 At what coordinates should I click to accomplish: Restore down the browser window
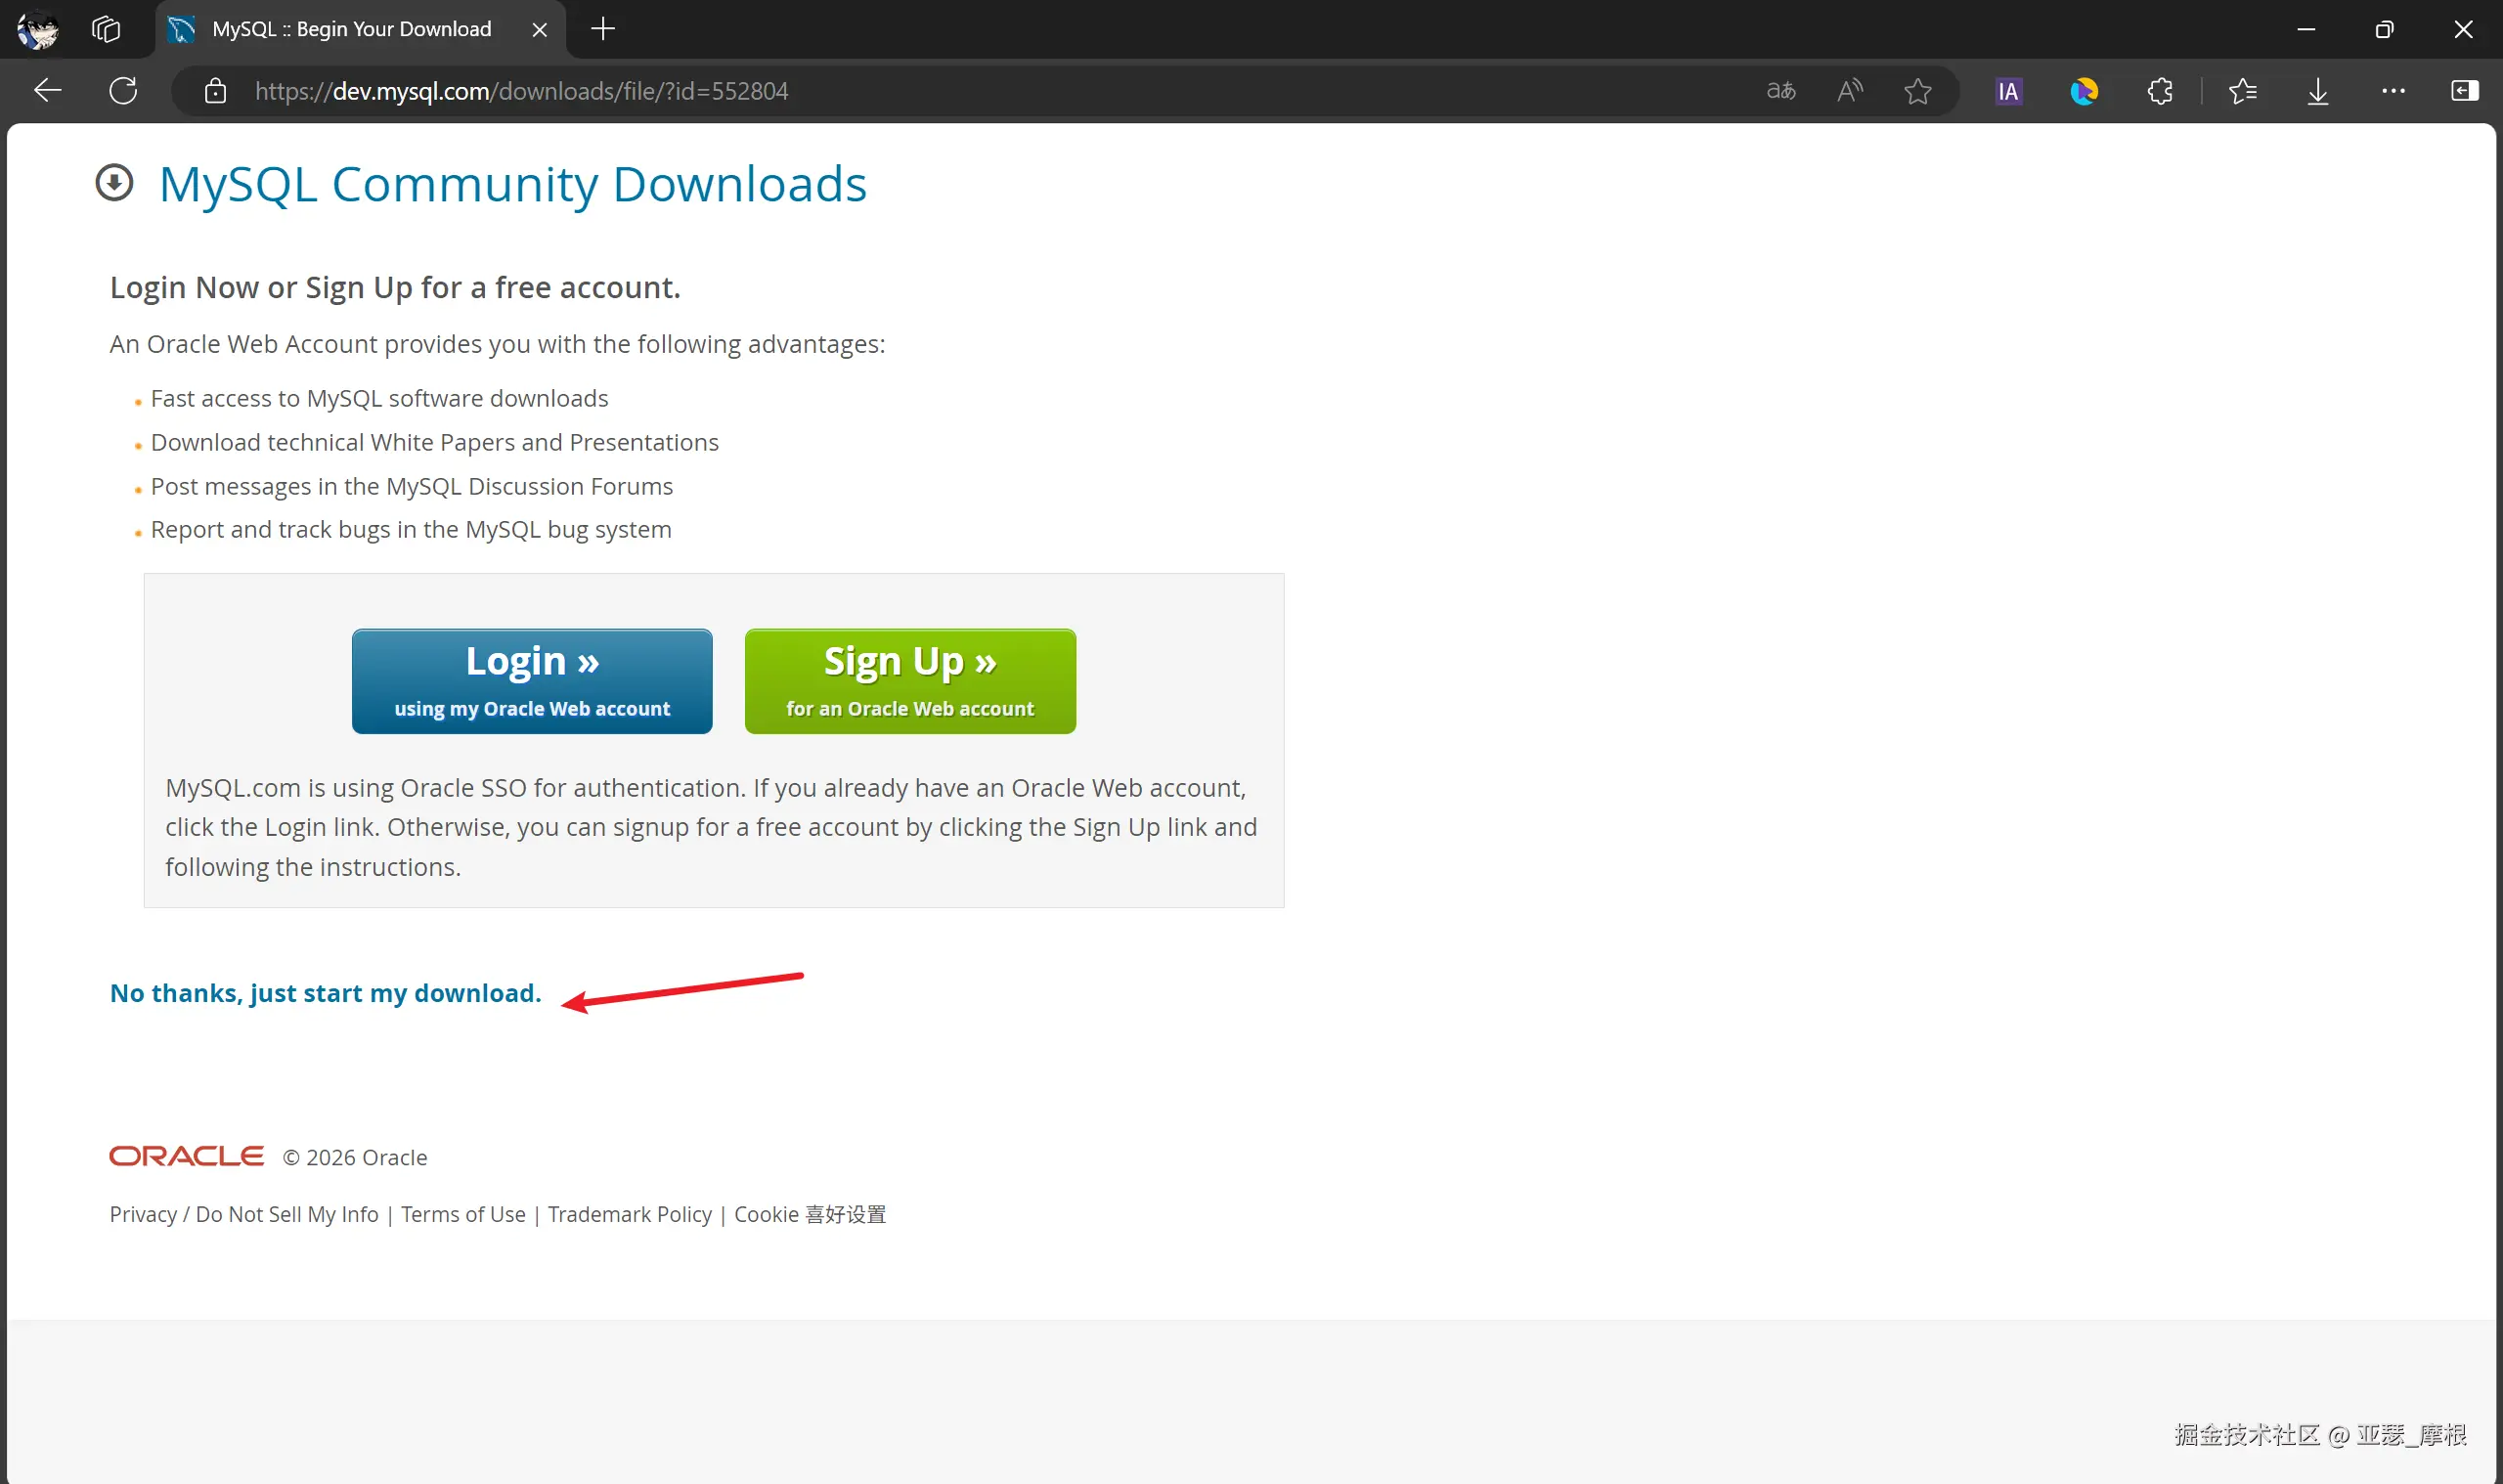coord(2385,29)
